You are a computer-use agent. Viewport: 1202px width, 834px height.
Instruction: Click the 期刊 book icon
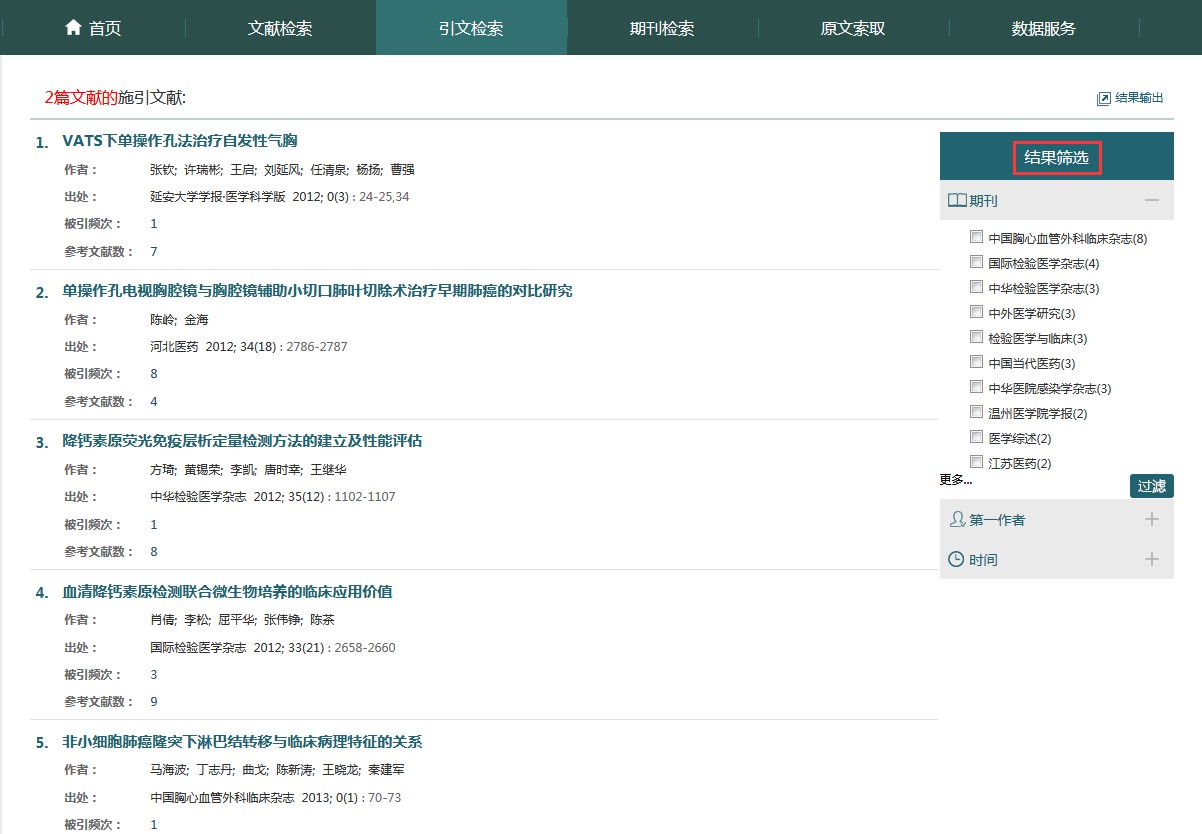pos(957,200)
